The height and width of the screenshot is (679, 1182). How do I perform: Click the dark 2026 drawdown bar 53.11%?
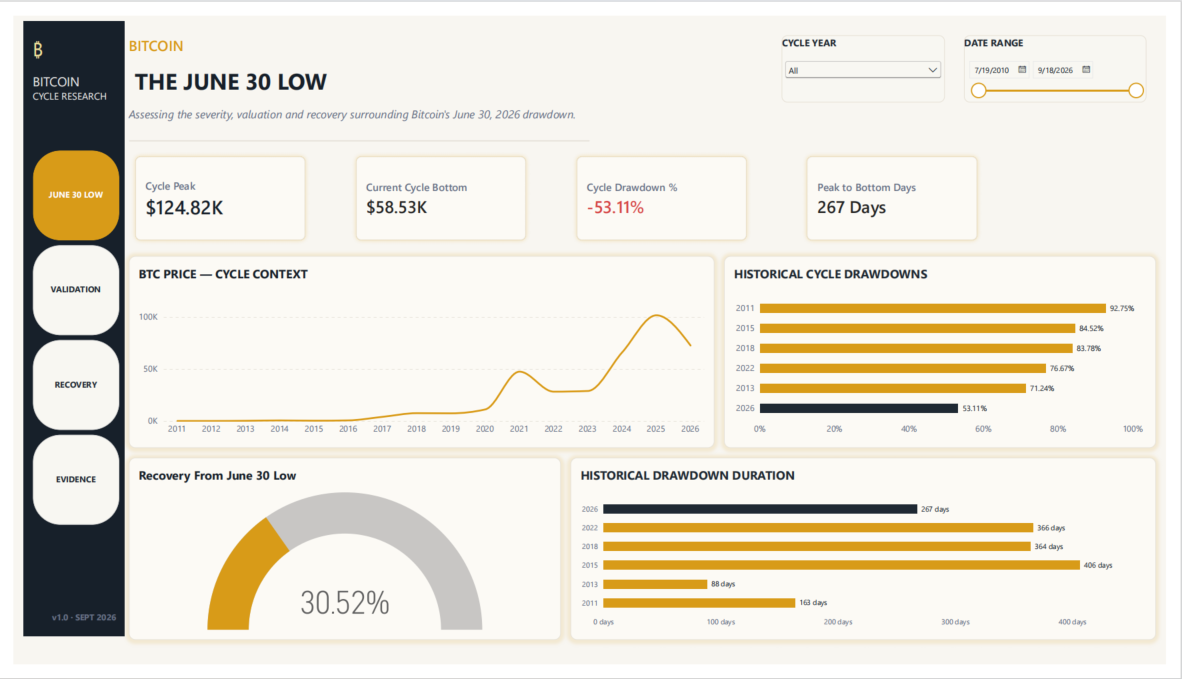coord(859,408)
